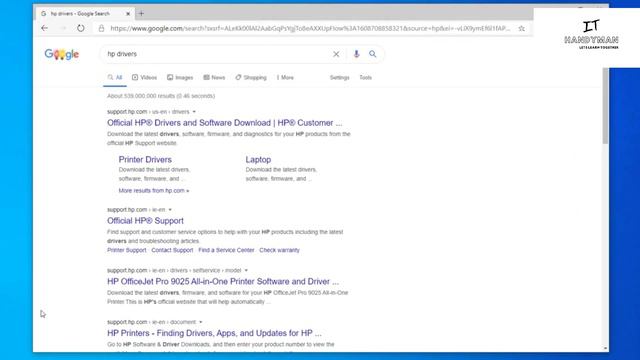Reload the page with refresh icon
640x360 pixels.
(x=81, y=28)
